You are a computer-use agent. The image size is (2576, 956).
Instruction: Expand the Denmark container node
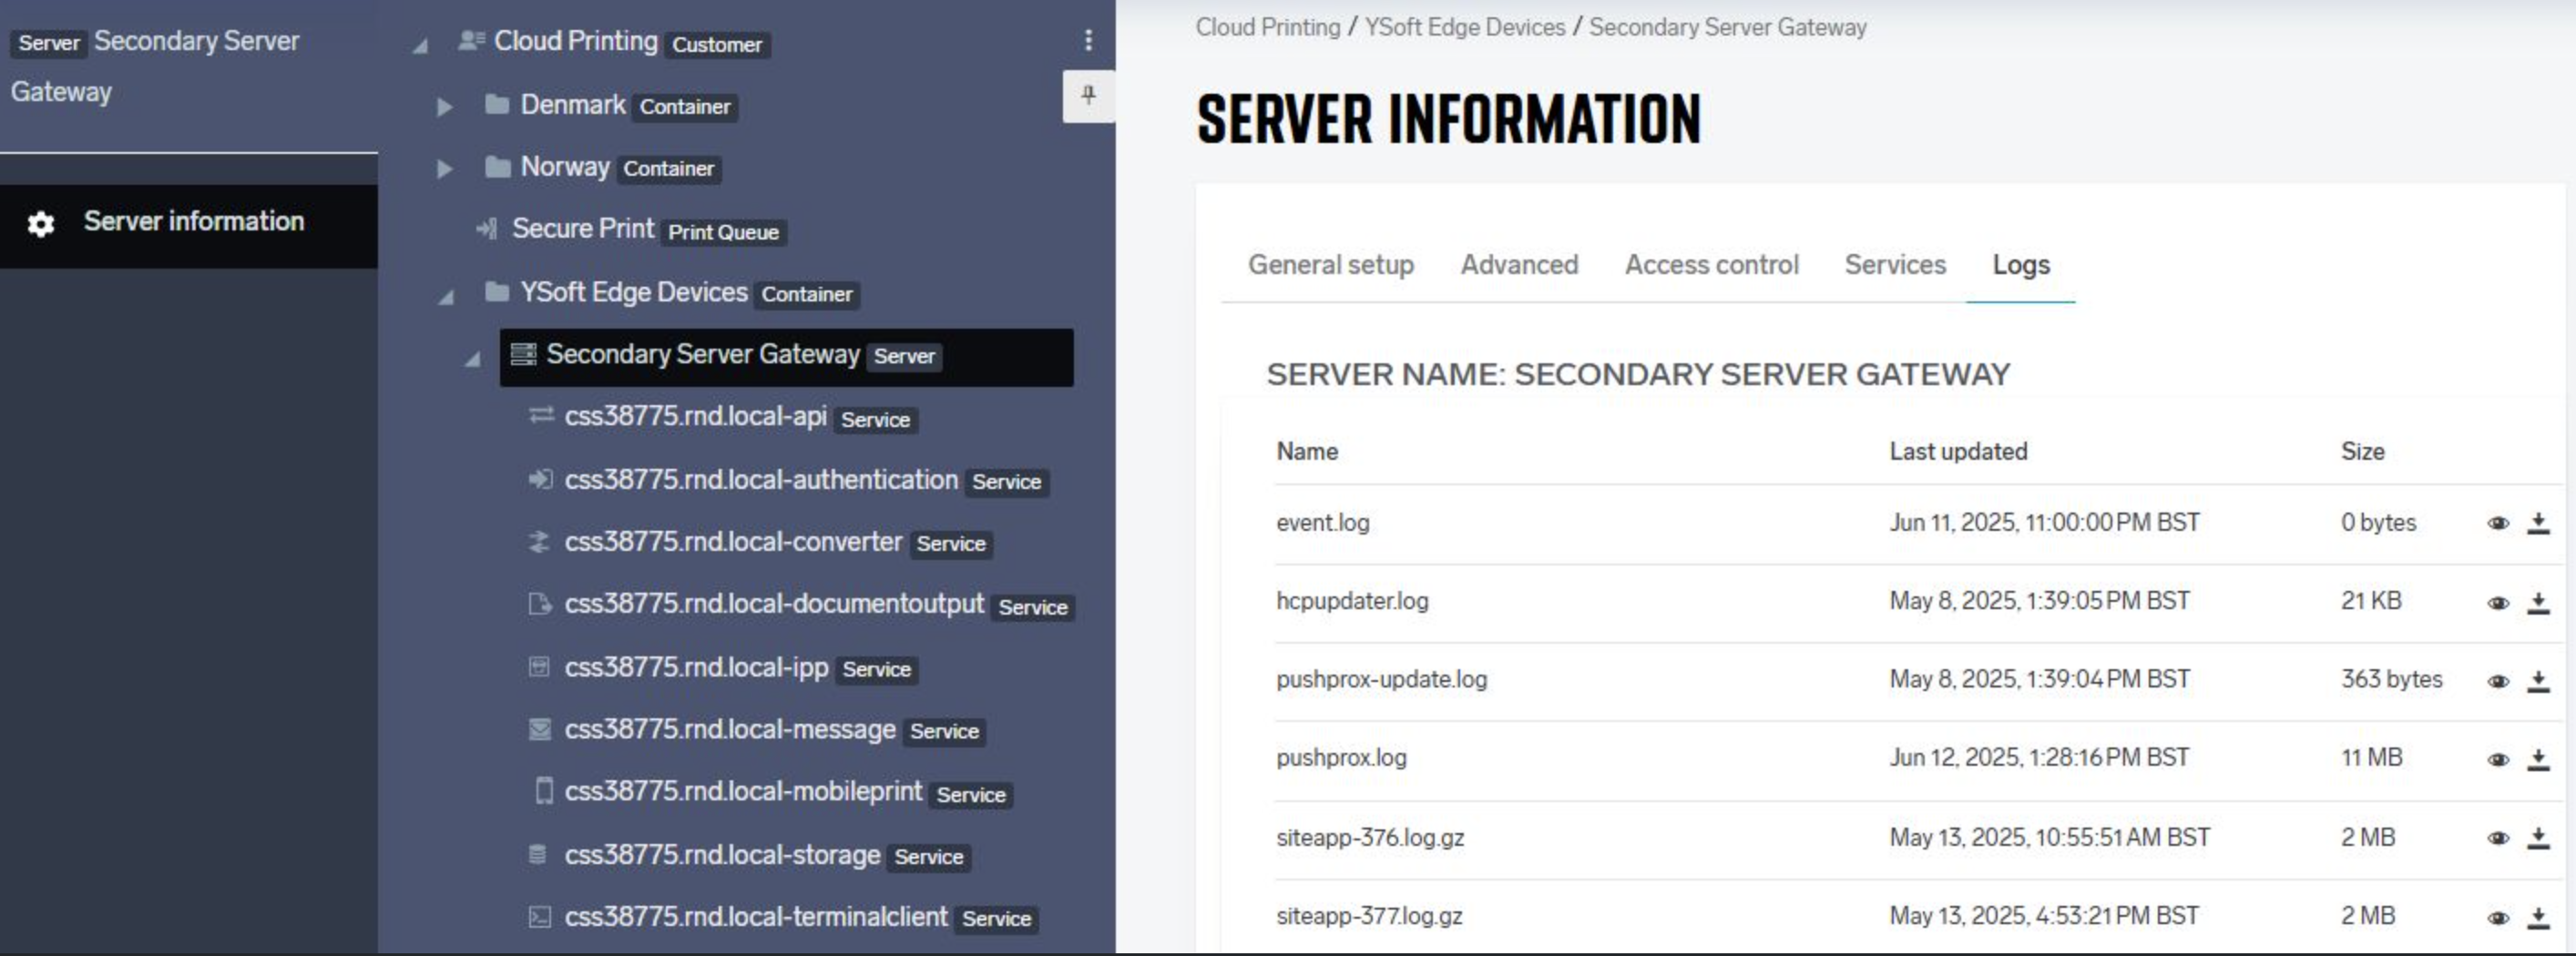(x=444, y=106)
